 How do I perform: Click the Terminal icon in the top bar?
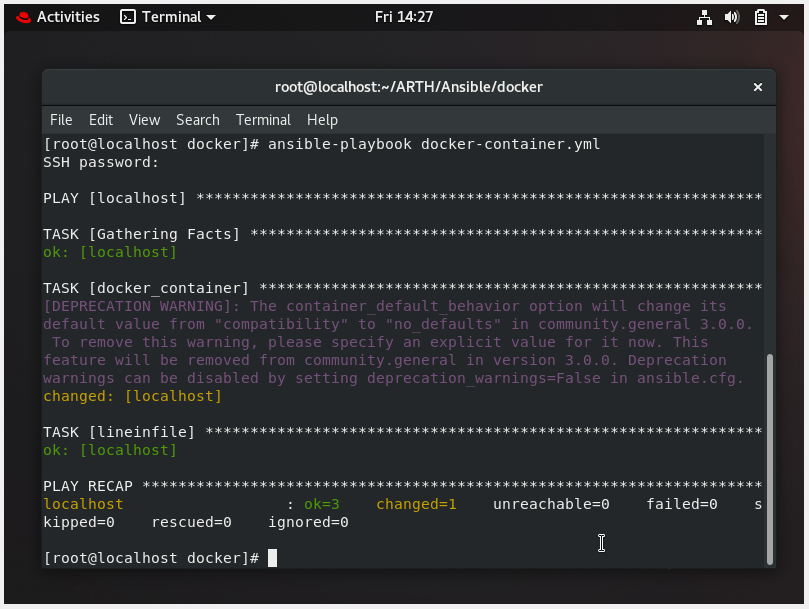tap(126, 16)
